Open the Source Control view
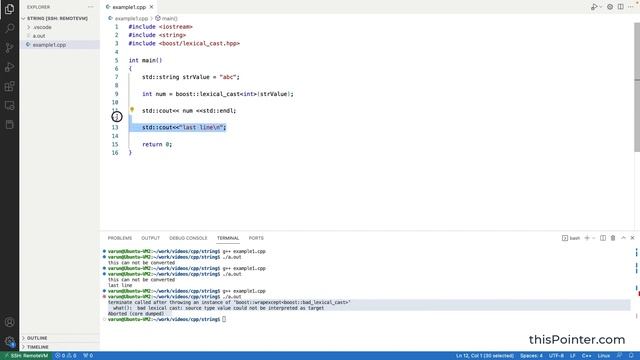 point(9,48)
